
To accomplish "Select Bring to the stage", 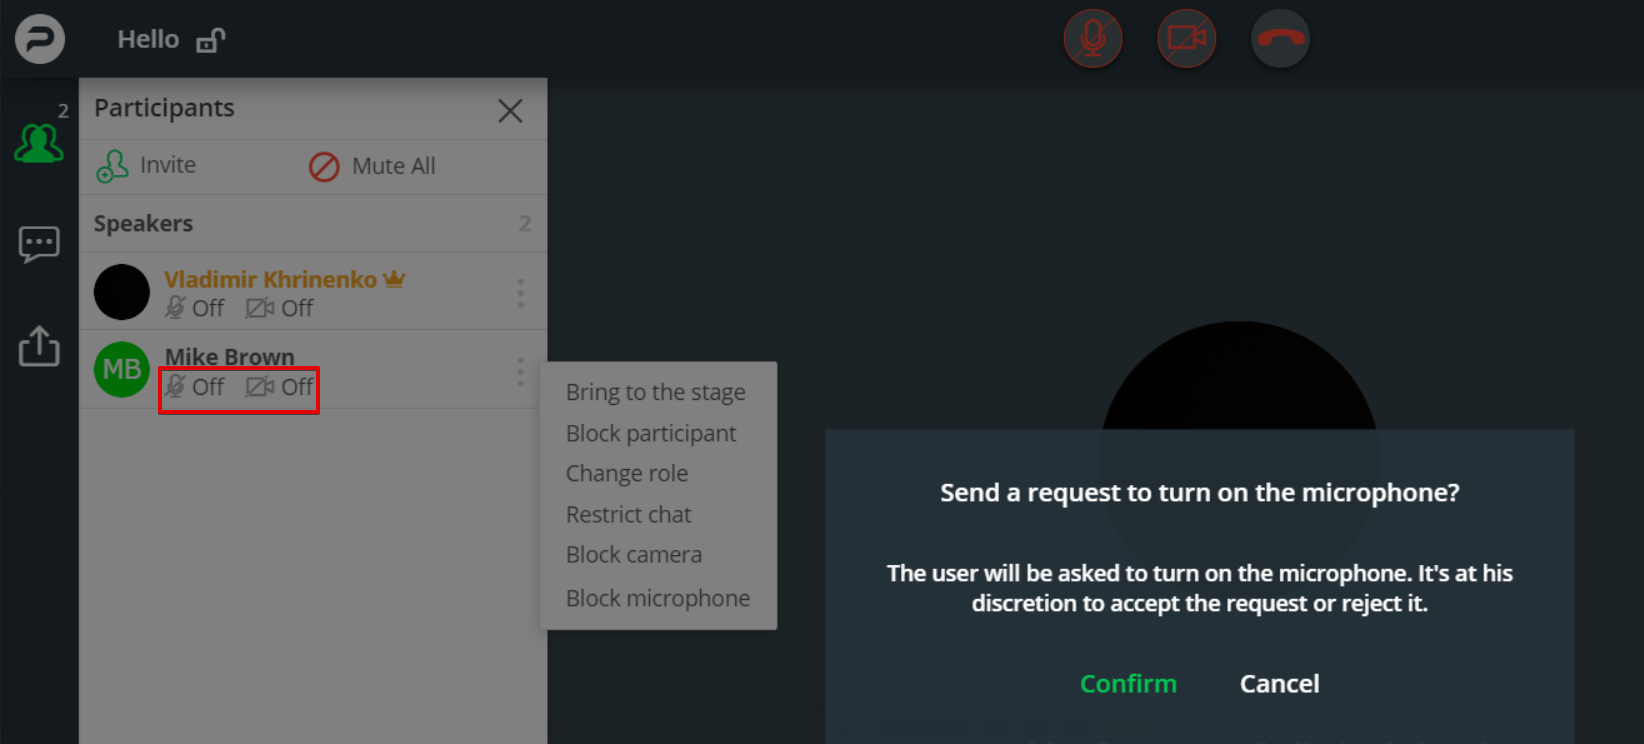I will [x=656, y=392].
